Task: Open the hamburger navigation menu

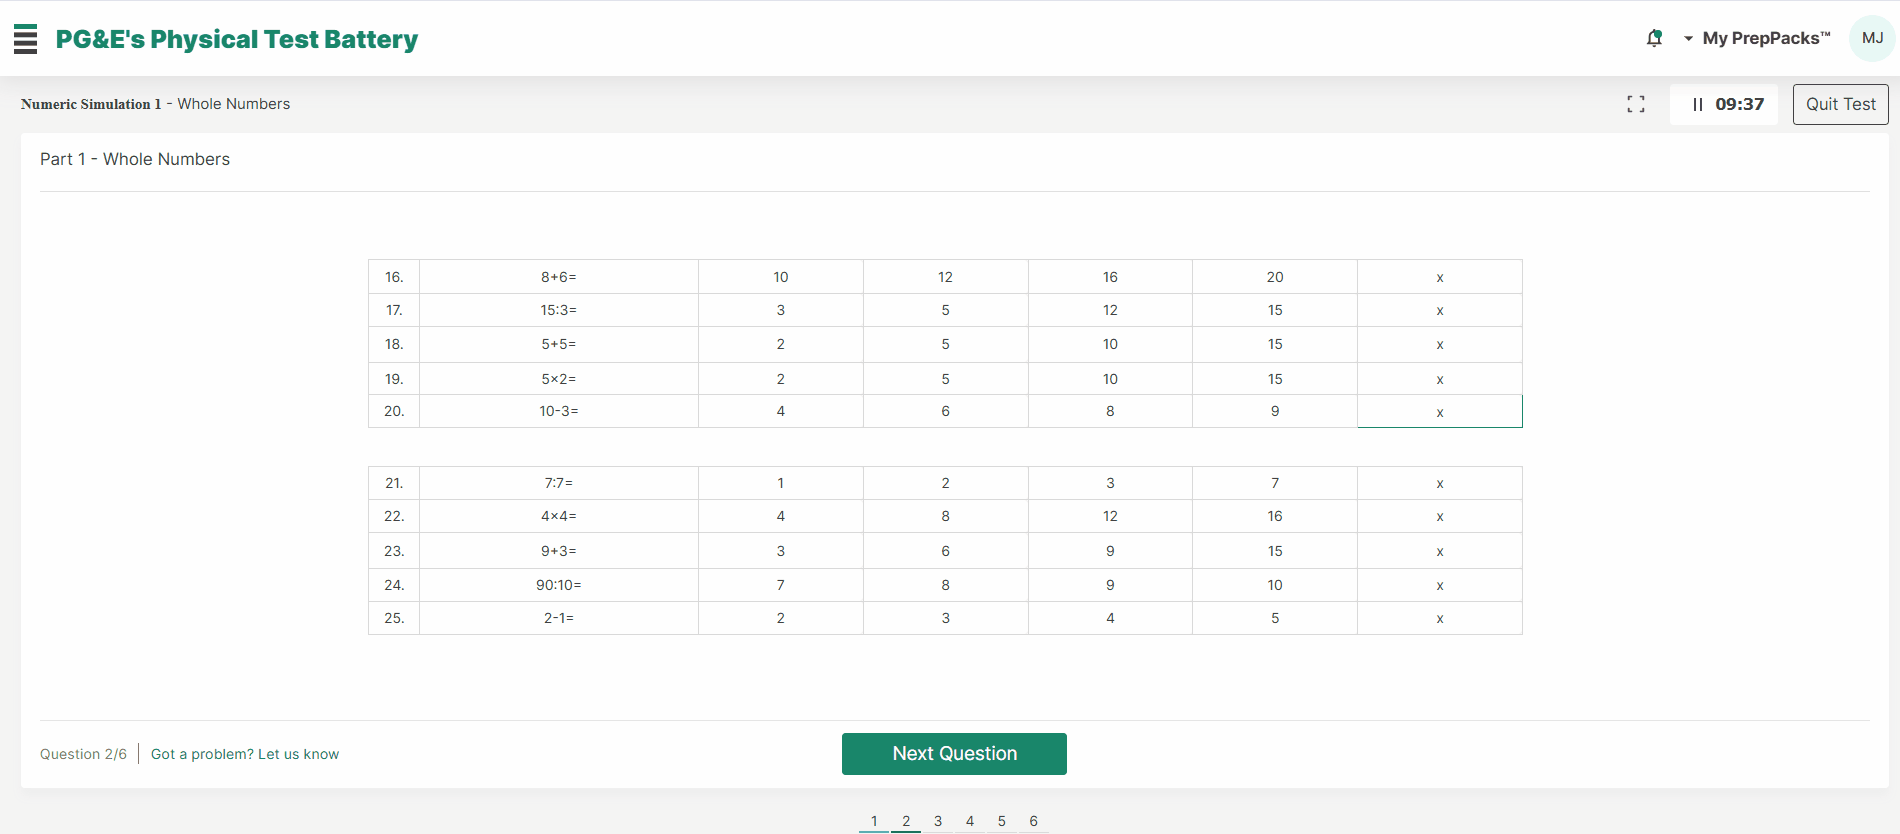Action: tap(25, 39)
